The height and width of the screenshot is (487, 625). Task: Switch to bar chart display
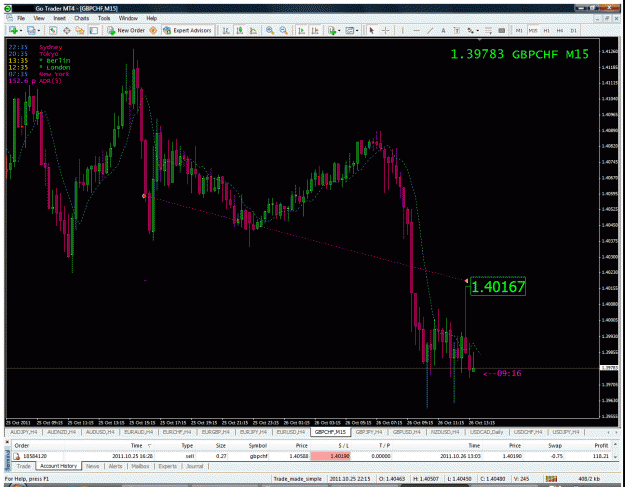226,30
